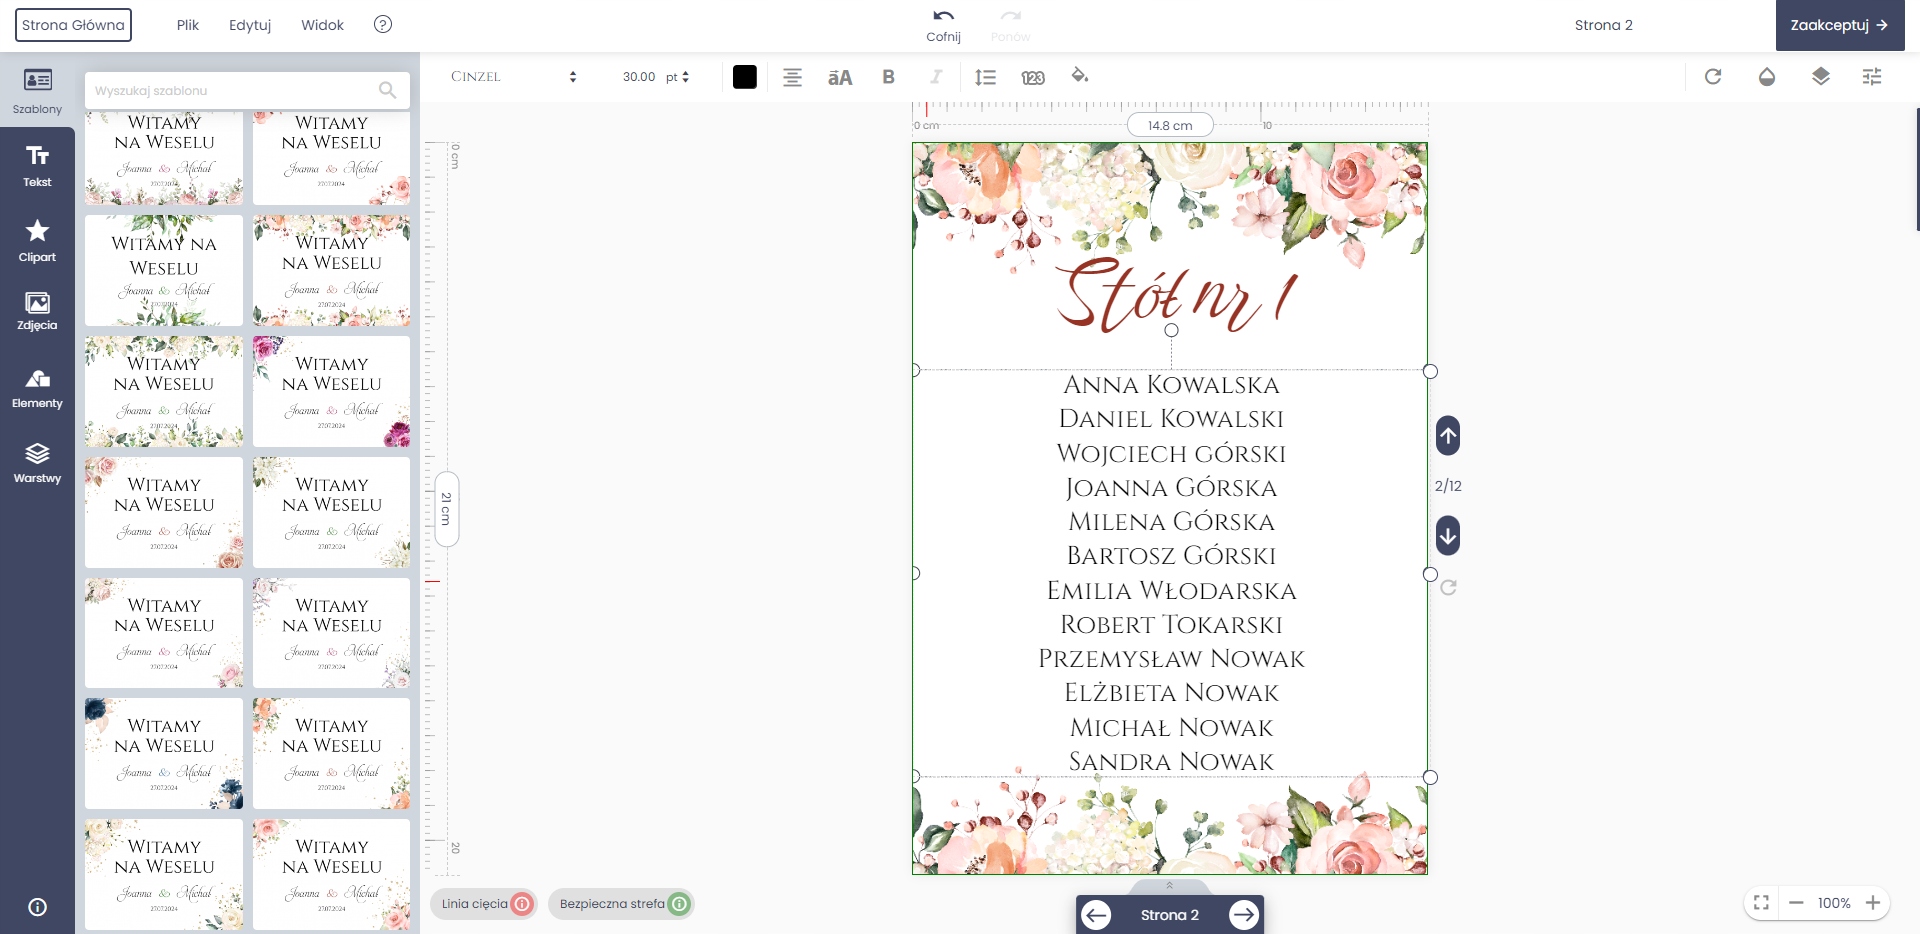
Task: Toggle Bezpieczna strefa safe zone indicator
Action: [x=622, y=904]
